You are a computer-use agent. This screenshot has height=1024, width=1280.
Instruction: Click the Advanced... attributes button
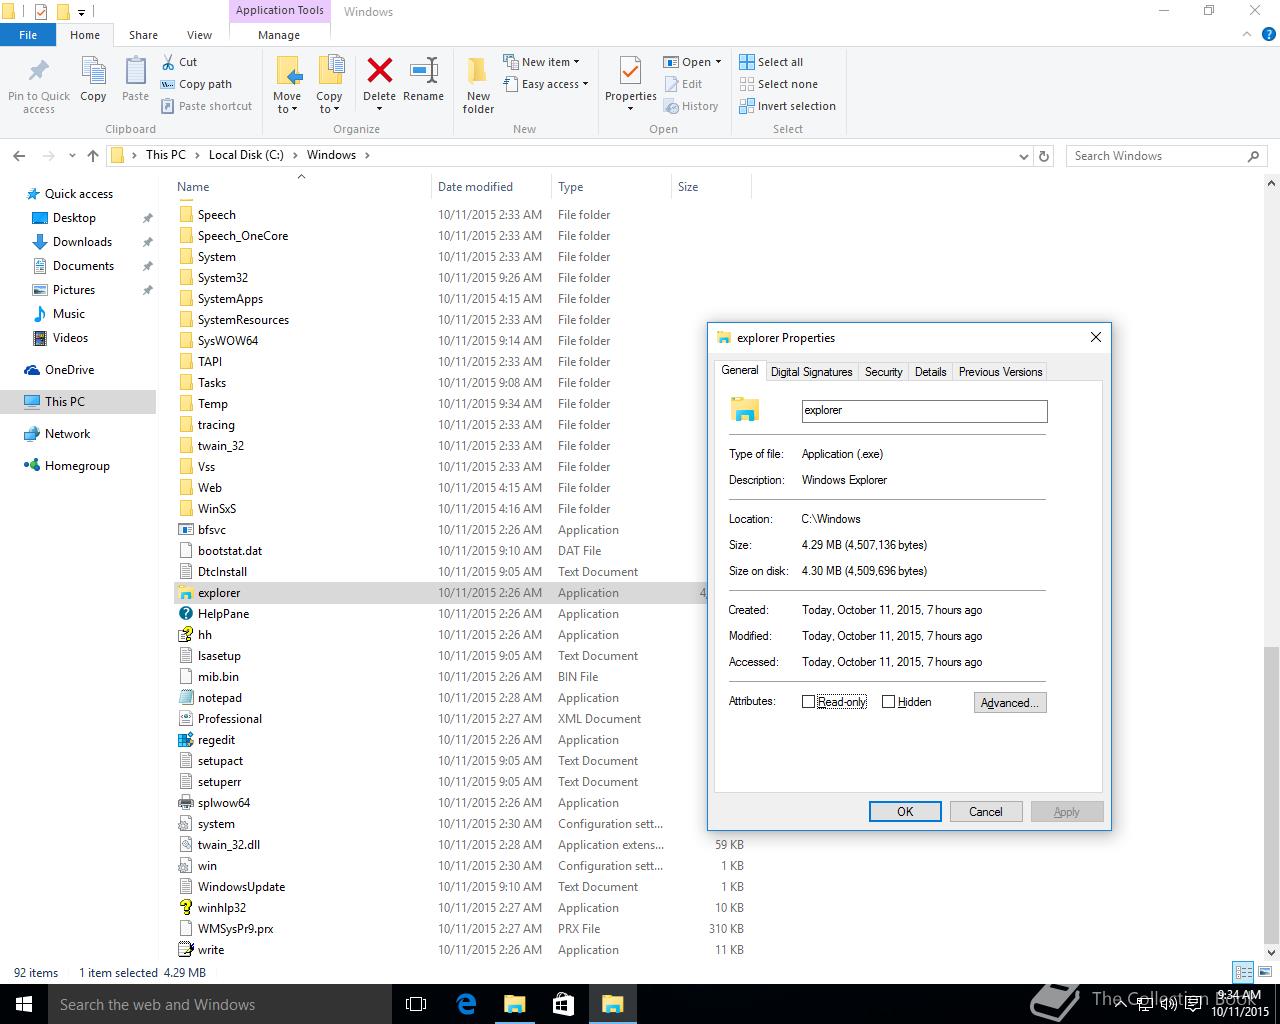[x=1010, y=703]
